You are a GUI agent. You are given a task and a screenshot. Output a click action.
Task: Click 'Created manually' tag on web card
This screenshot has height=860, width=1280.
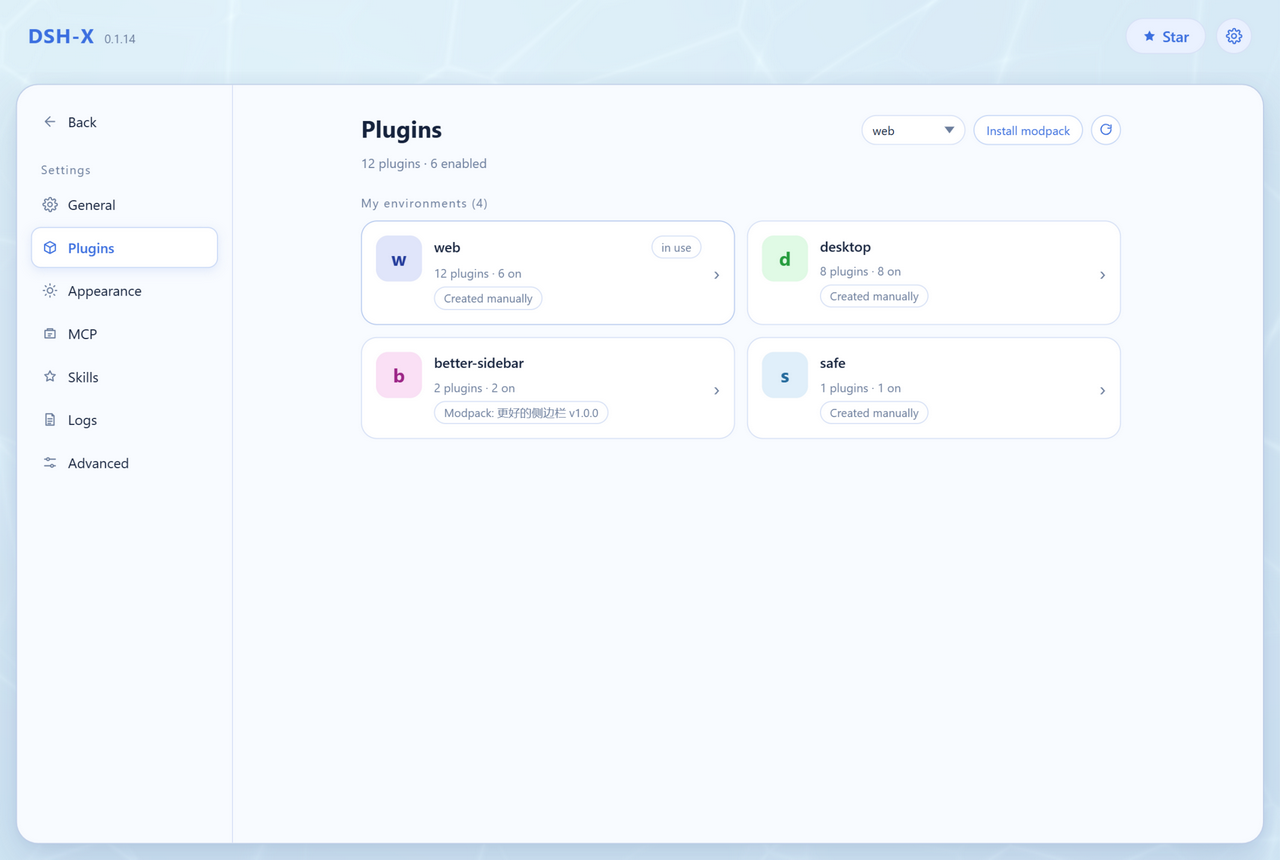(488, 298)
